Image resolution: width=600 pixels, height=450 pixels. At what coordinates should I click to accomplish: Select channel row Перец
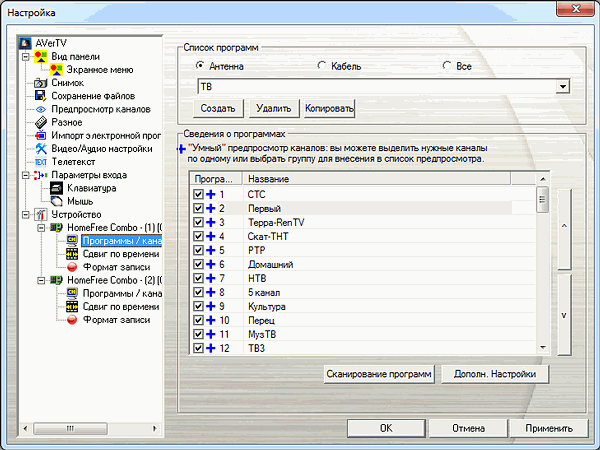pos(363,320)
